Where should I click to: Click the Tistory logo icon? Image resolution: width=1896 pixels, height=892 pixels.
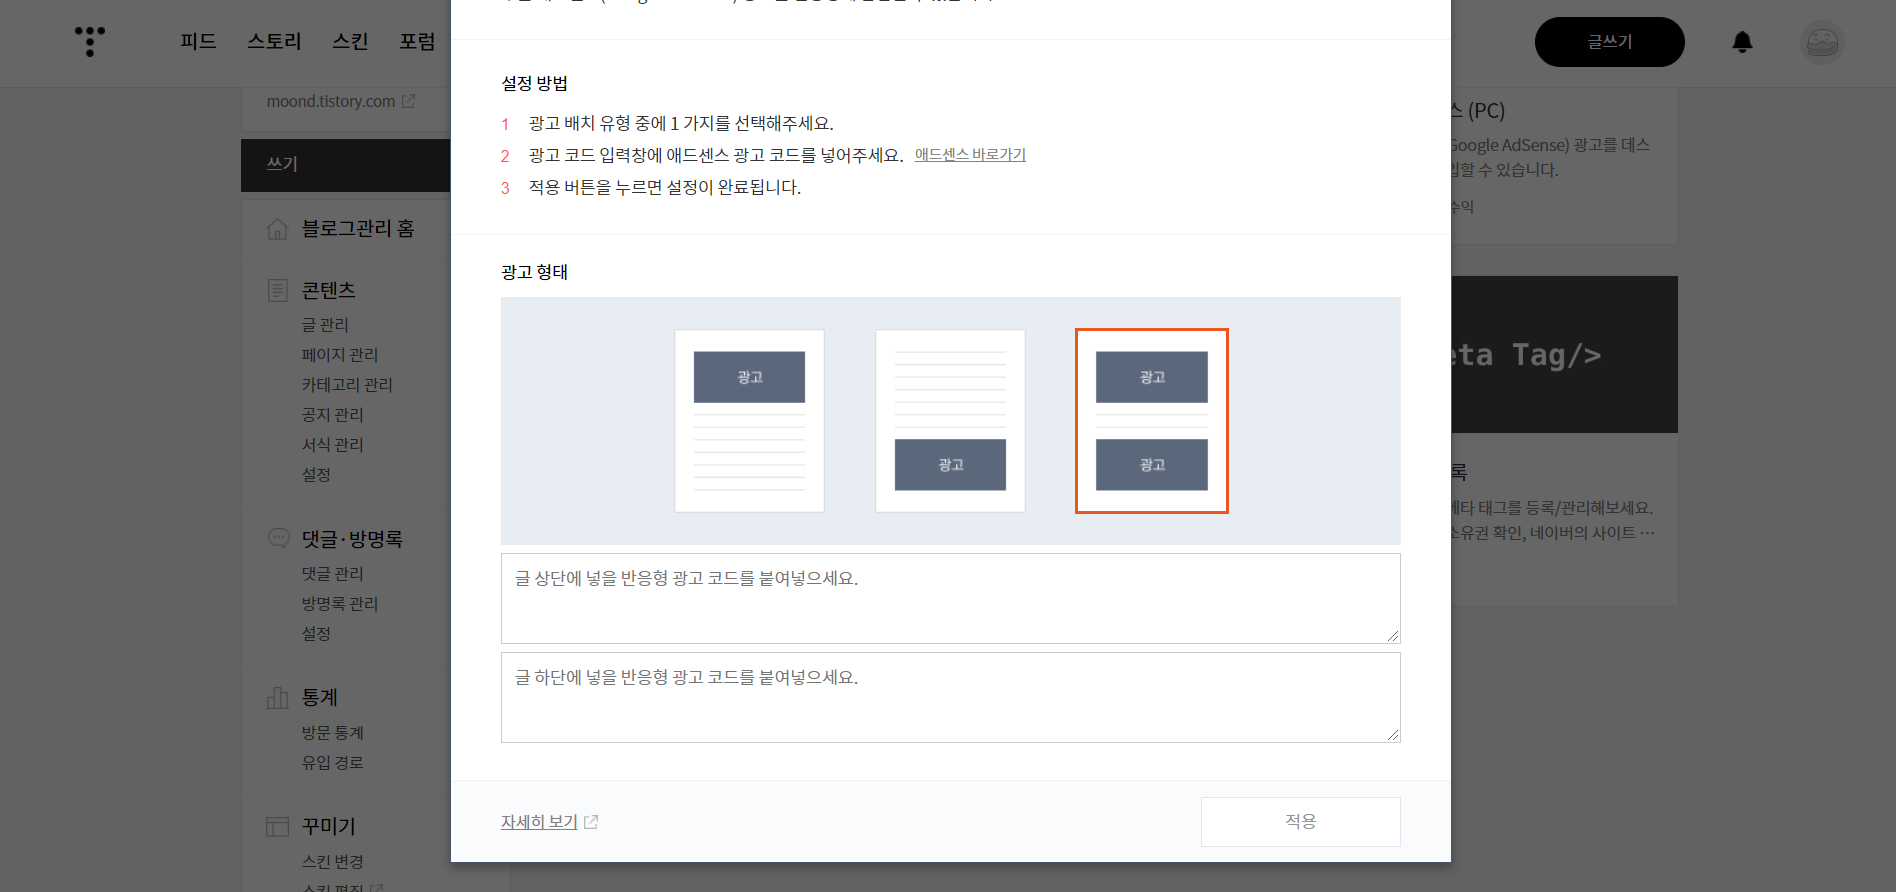90,41
